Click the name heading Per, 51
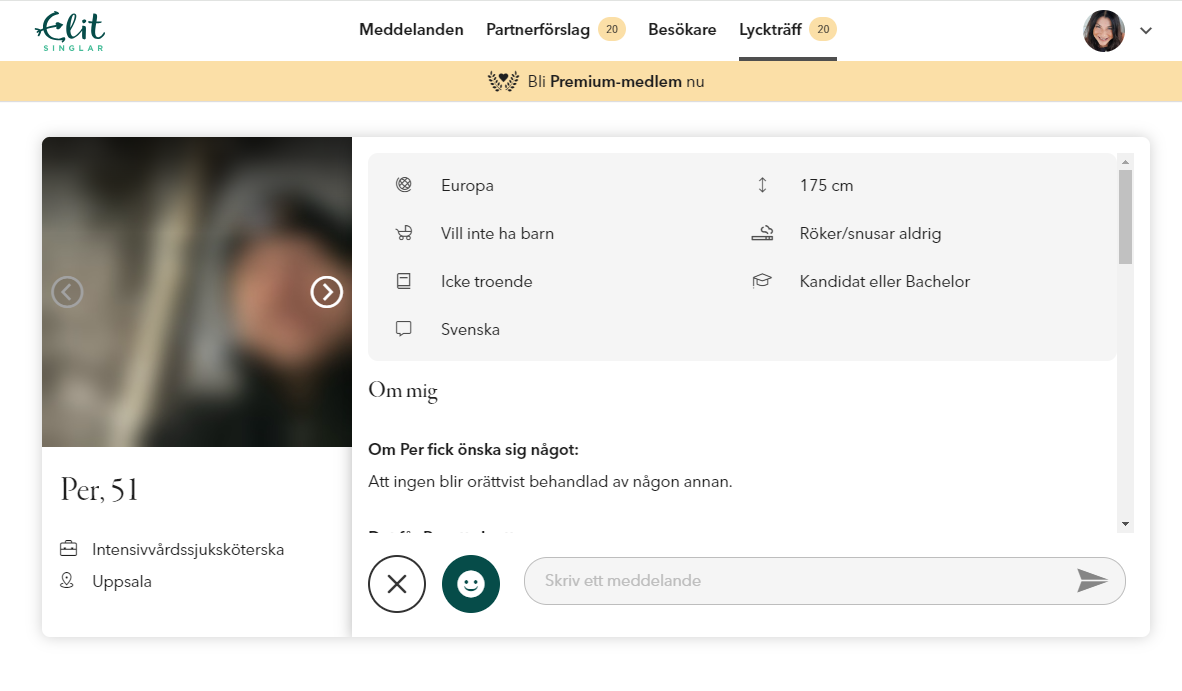 tap(100, 490)
